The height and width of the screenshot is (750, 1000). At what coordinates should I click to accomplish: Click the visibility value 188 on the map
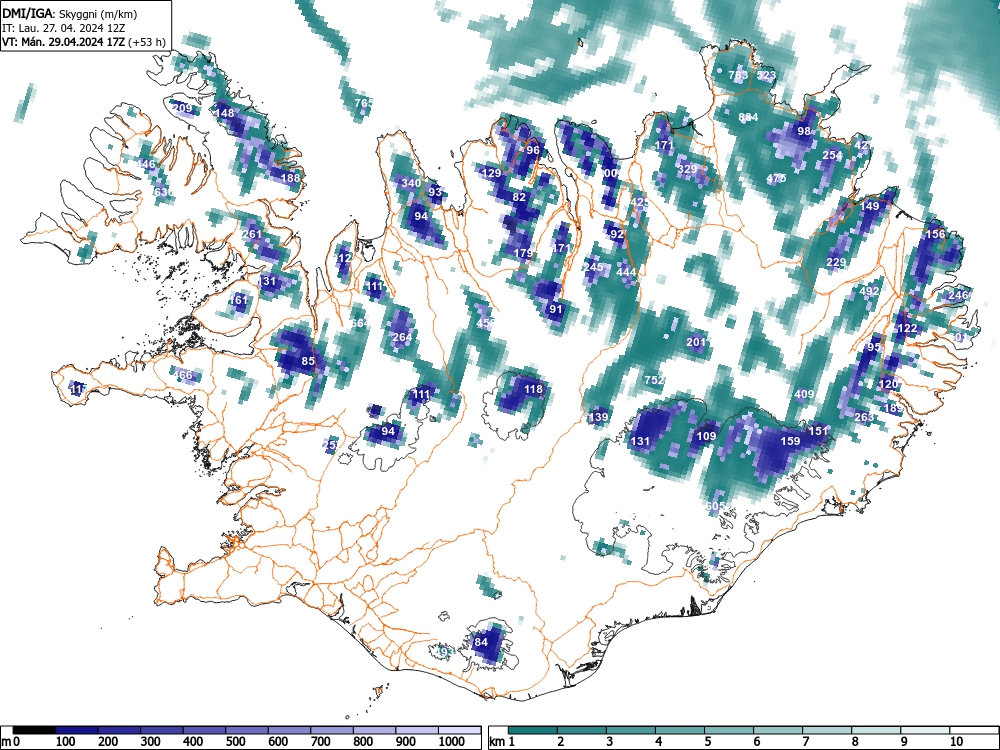click(290, 178)
